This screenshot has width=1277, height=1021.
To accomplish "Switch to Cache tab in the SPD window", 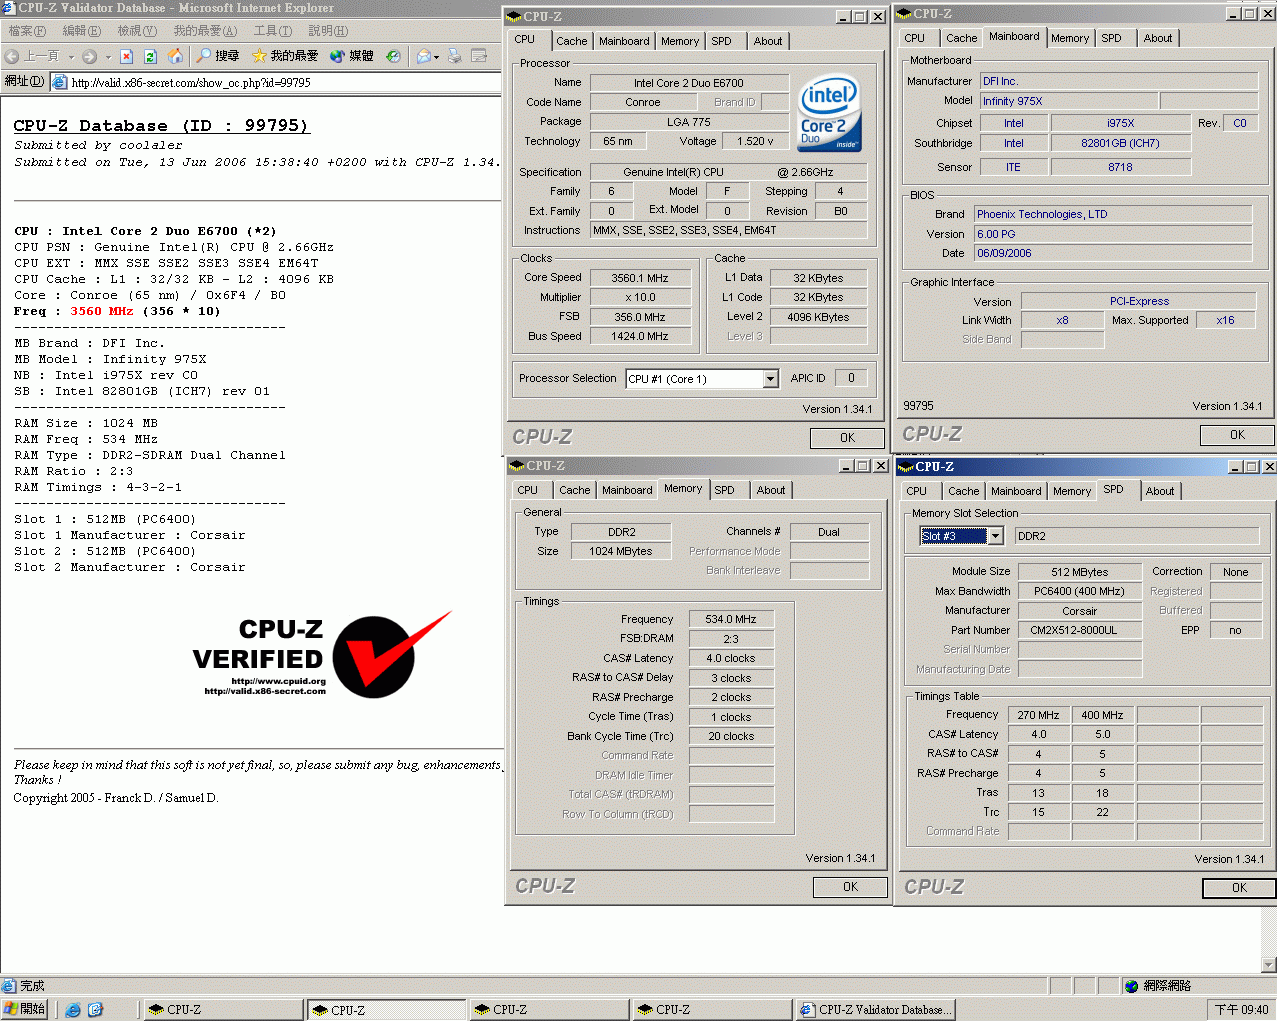I will (964, 491).
